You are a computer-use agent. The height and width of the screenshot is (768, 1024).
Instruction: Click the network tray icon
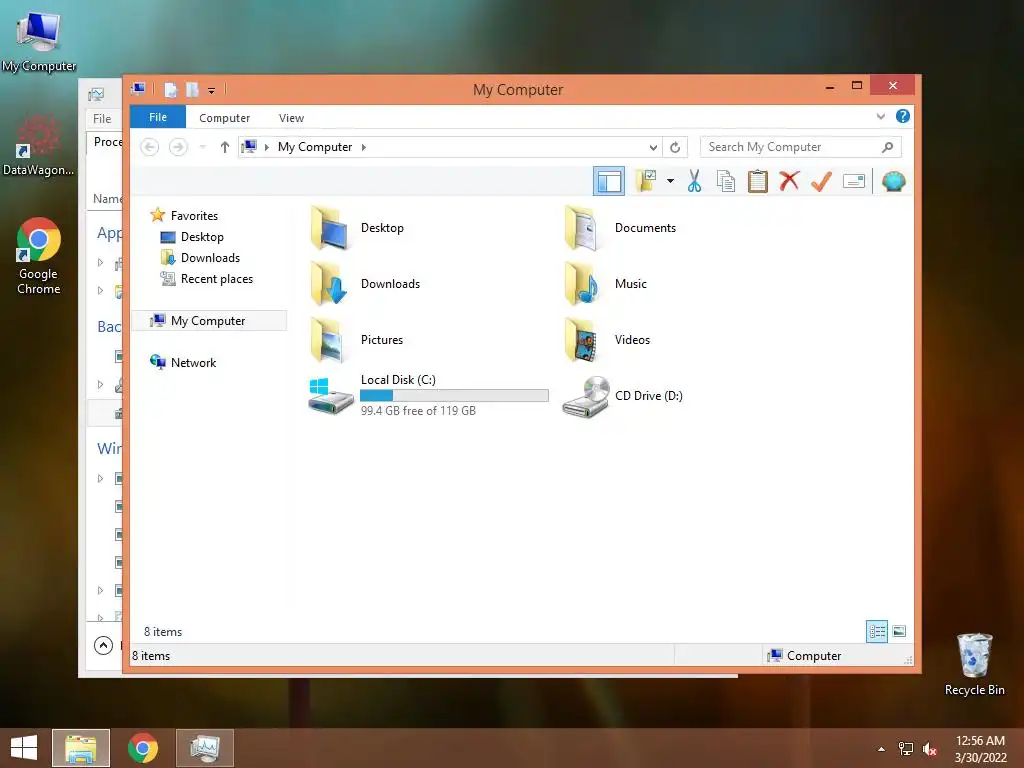pyautogui.click(x=905, y=749)
